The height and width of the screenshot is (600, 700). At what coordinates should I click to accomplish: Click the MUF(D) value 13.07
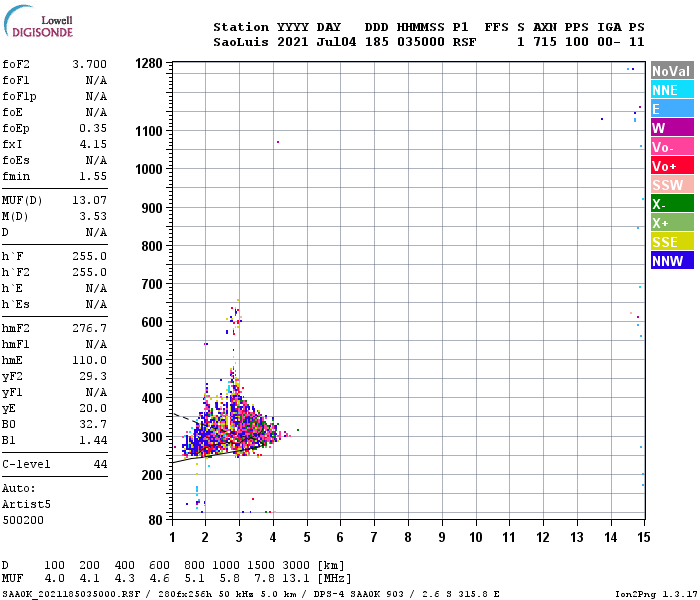coord(89,200)
